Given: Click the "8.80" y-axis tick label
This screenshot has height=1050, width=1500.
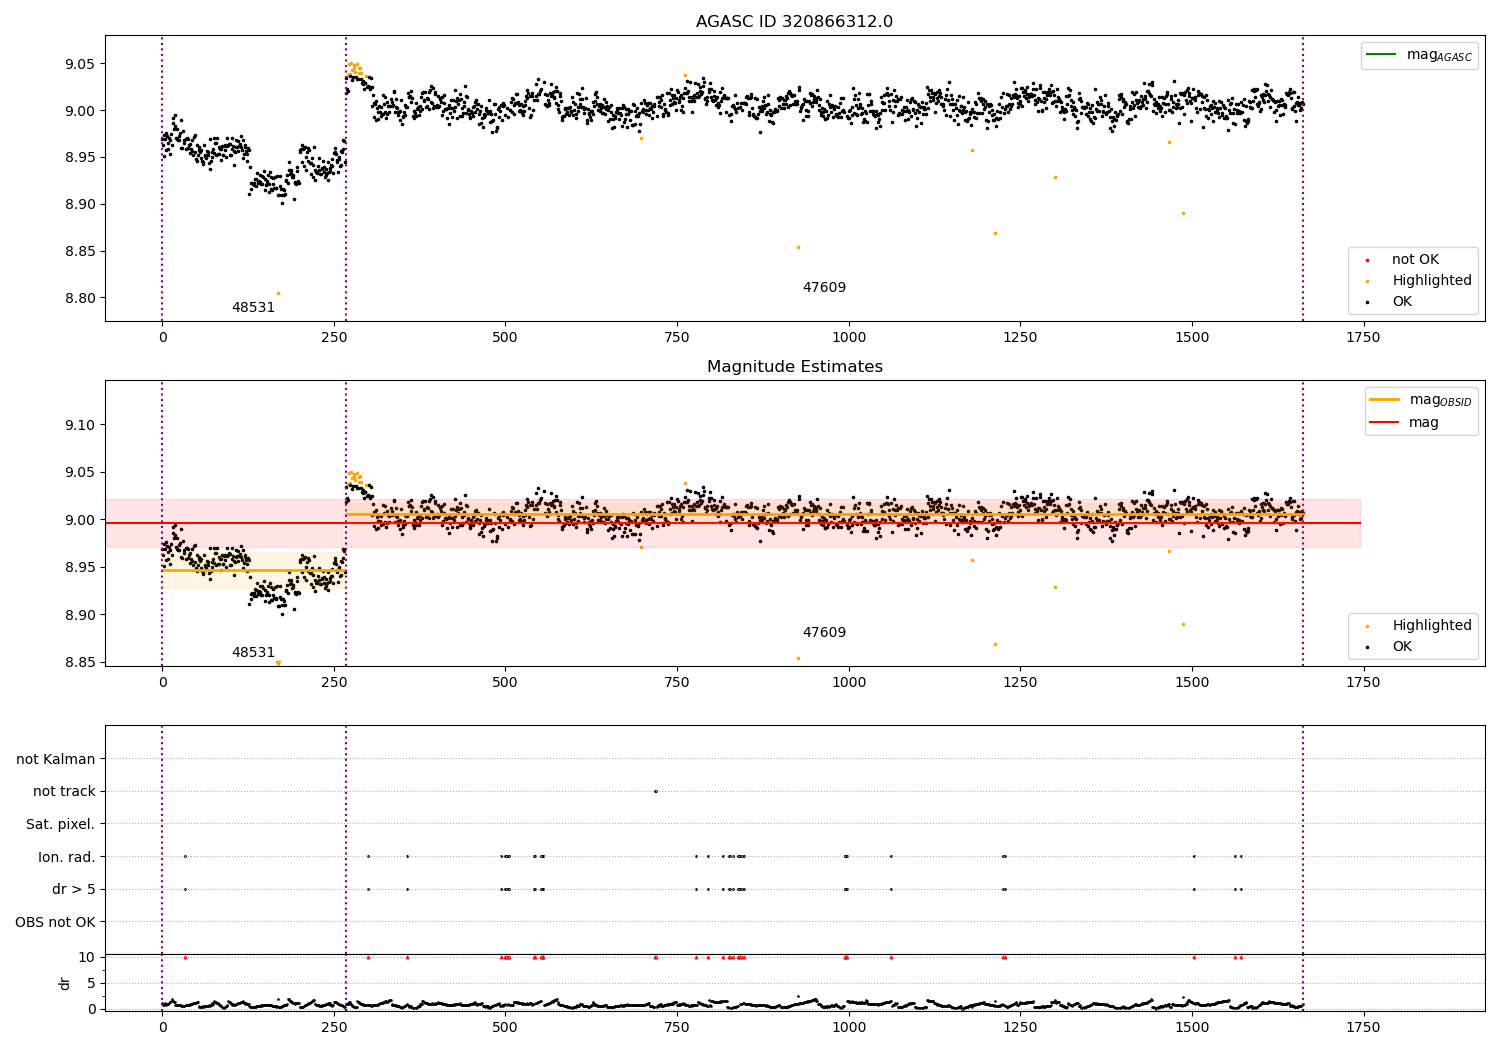Looking at the screenshot, I should pos(79,298).
